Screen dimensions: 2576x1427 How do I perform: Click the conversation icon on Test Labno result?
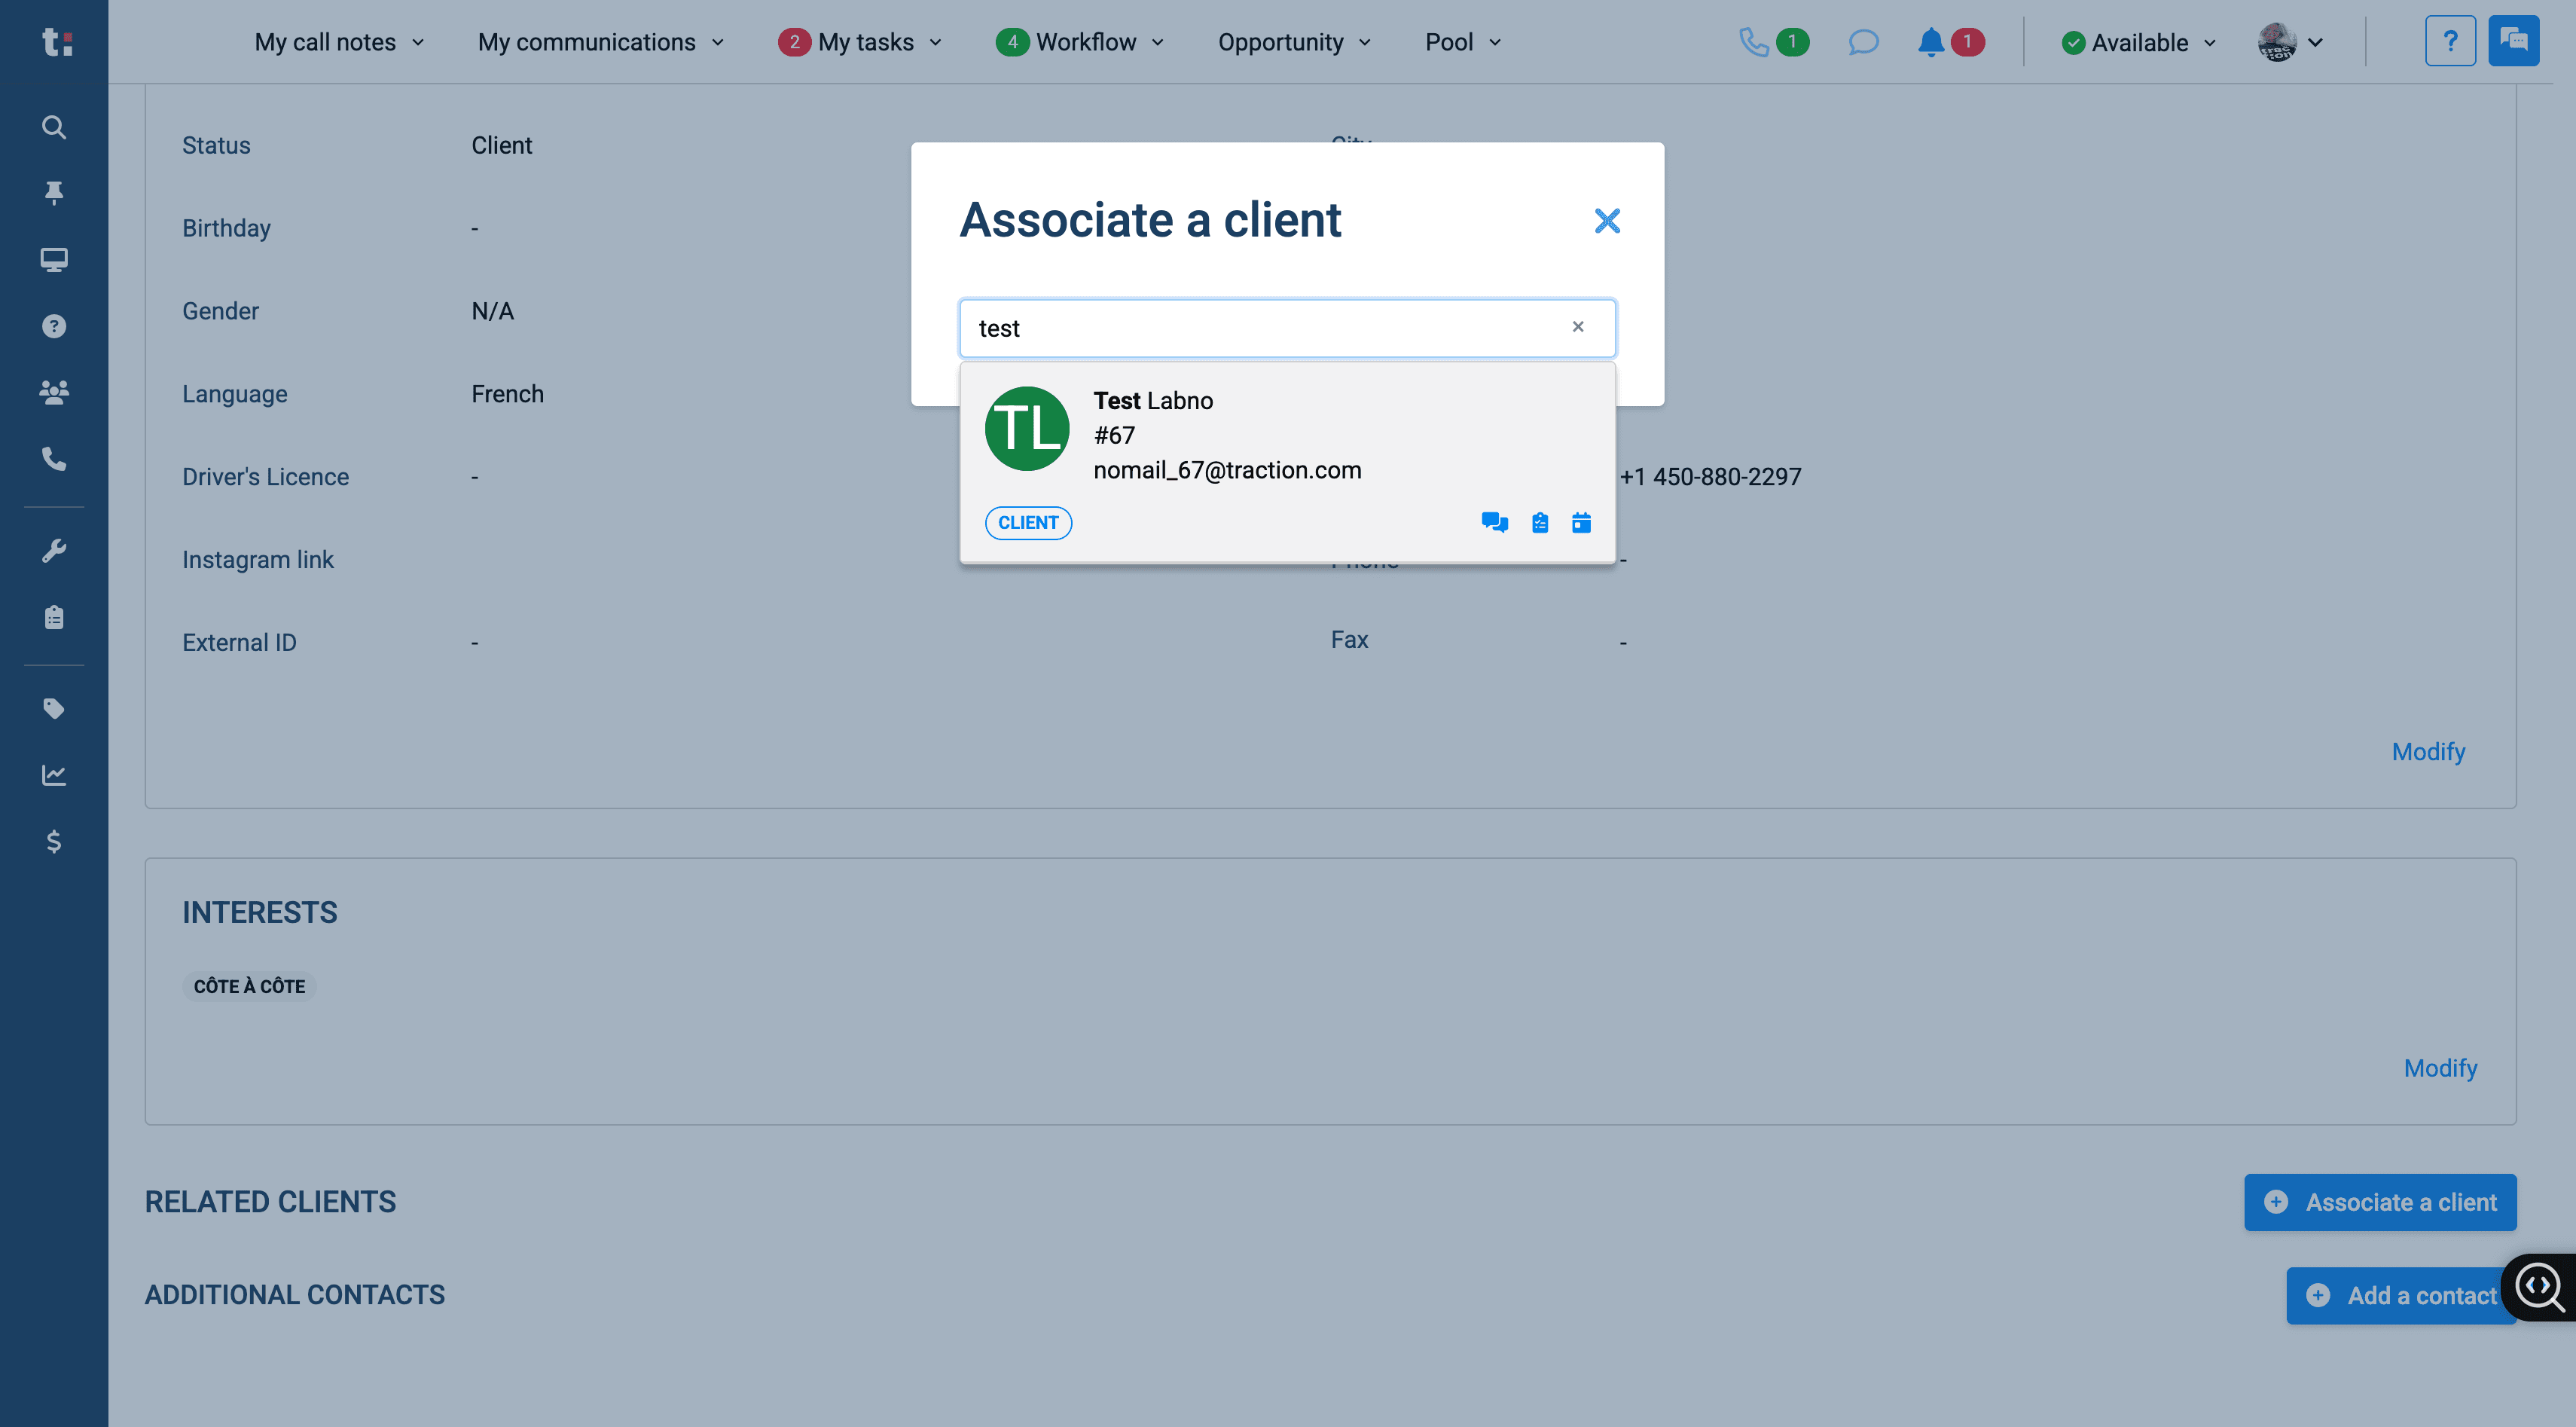1494,522
